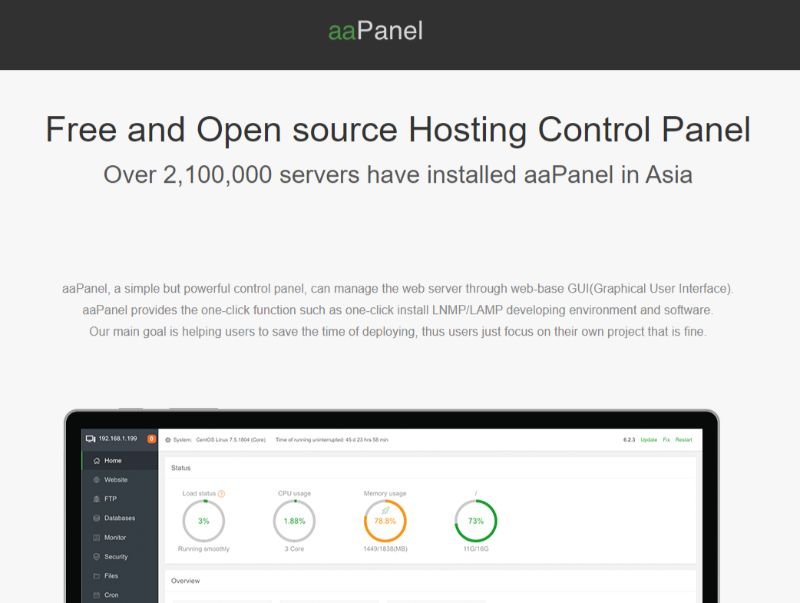Click the Update link in the top right
Image resolution: width=800 pixels, height=603 pixels.
(x=647, y=442)
